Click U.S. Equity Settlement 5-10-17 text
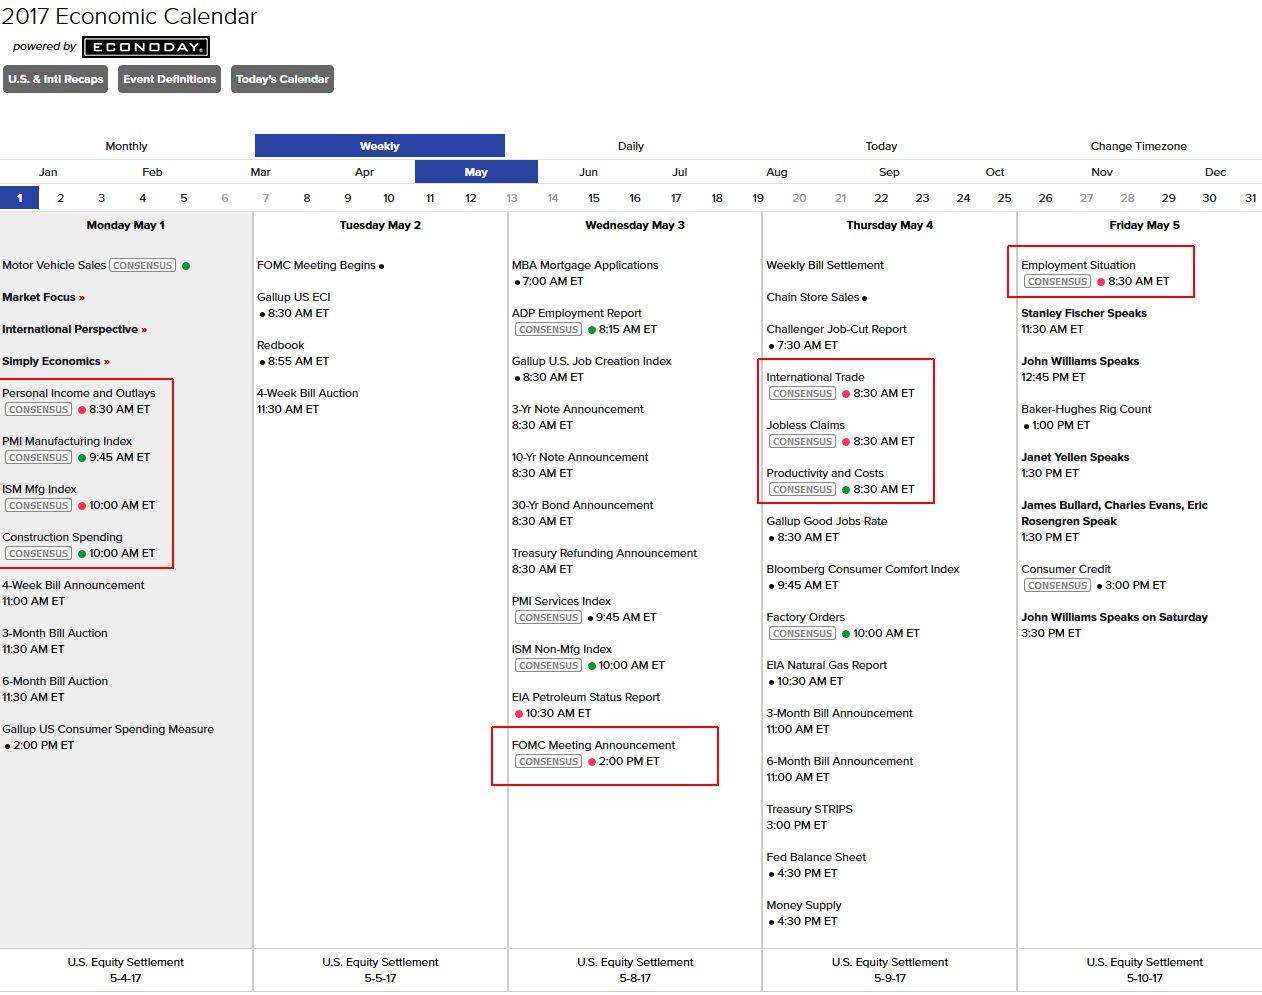1262x995 pixels. [1145, 970]
